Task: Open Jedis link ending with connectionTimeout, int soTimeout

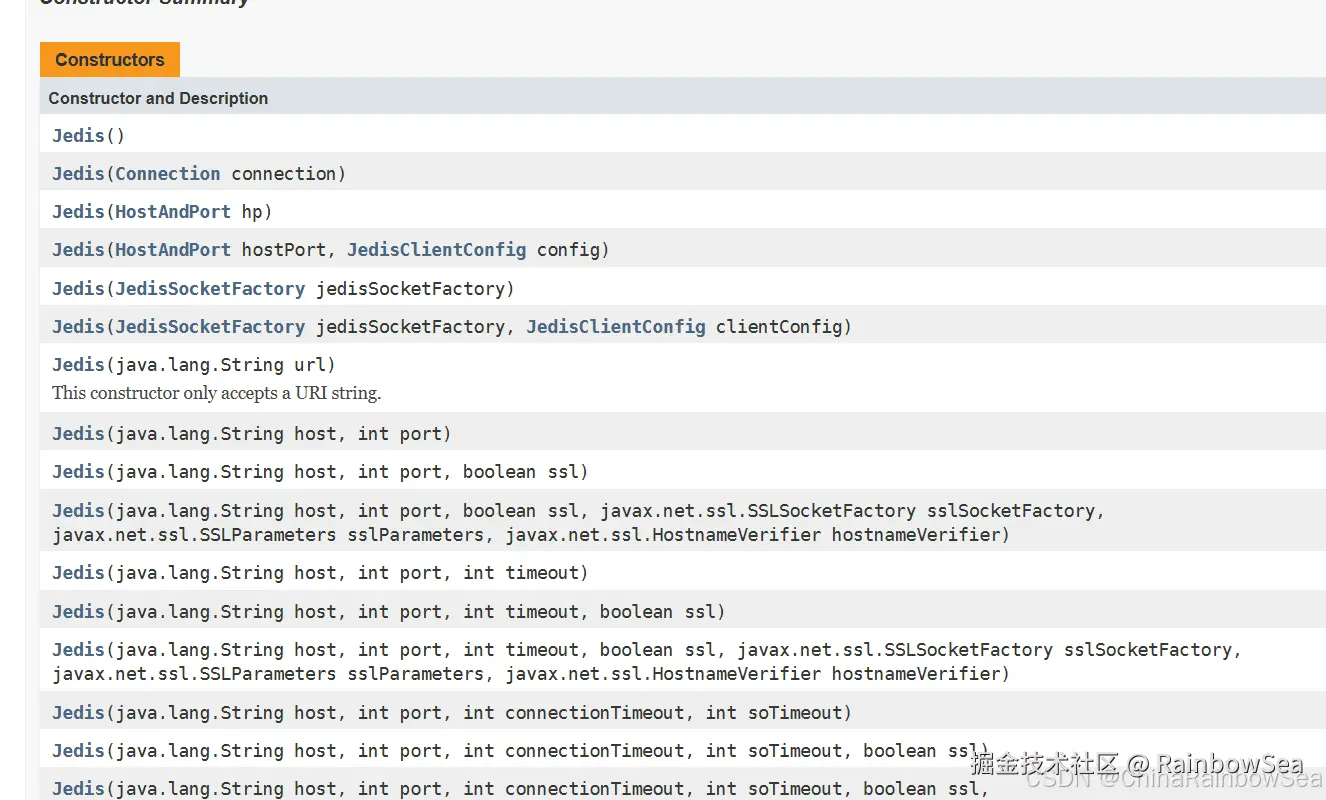Action: [x=78, y=712]
